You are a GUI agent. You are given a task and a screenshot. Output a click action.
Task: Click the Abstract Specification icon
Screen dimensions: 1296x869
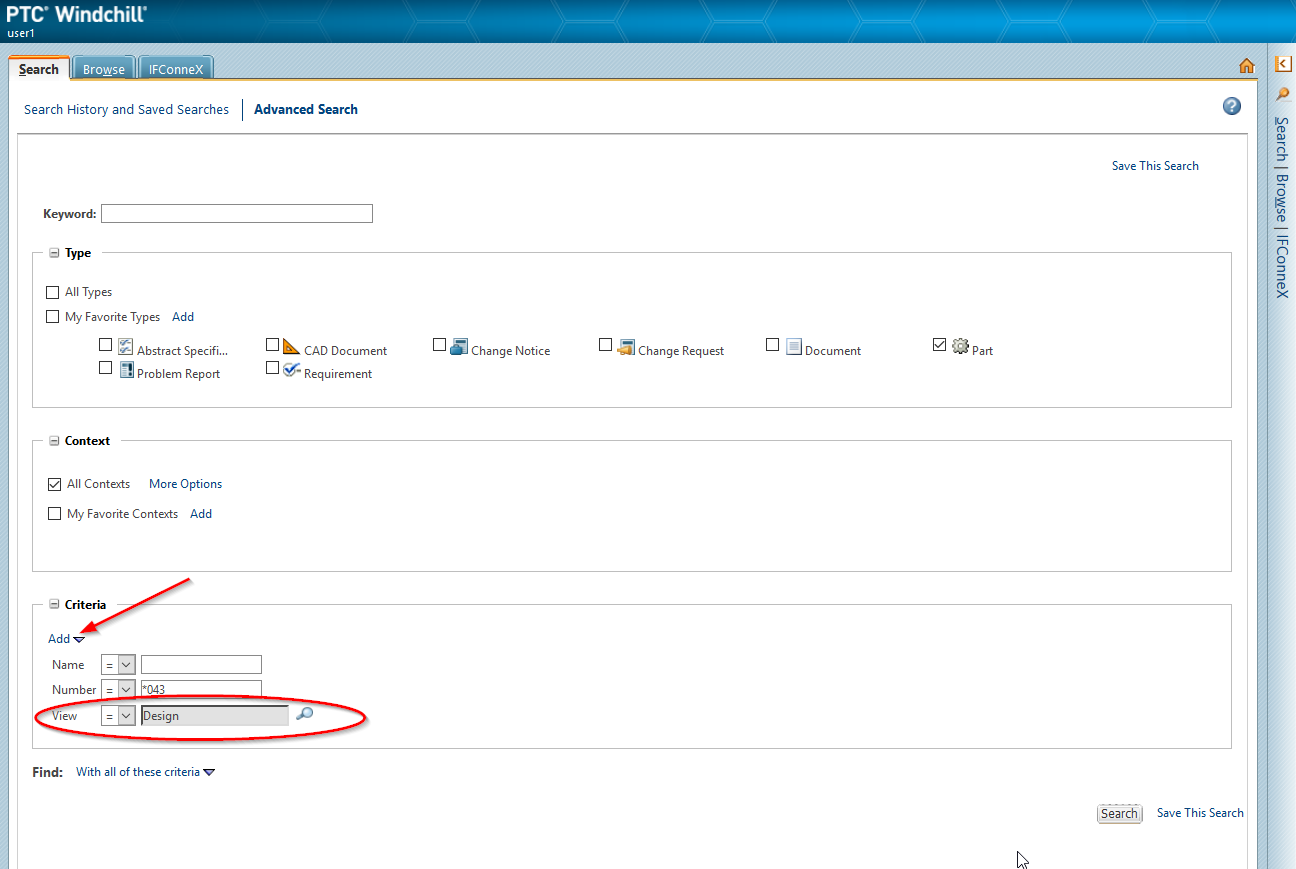[x=126, y=346]
